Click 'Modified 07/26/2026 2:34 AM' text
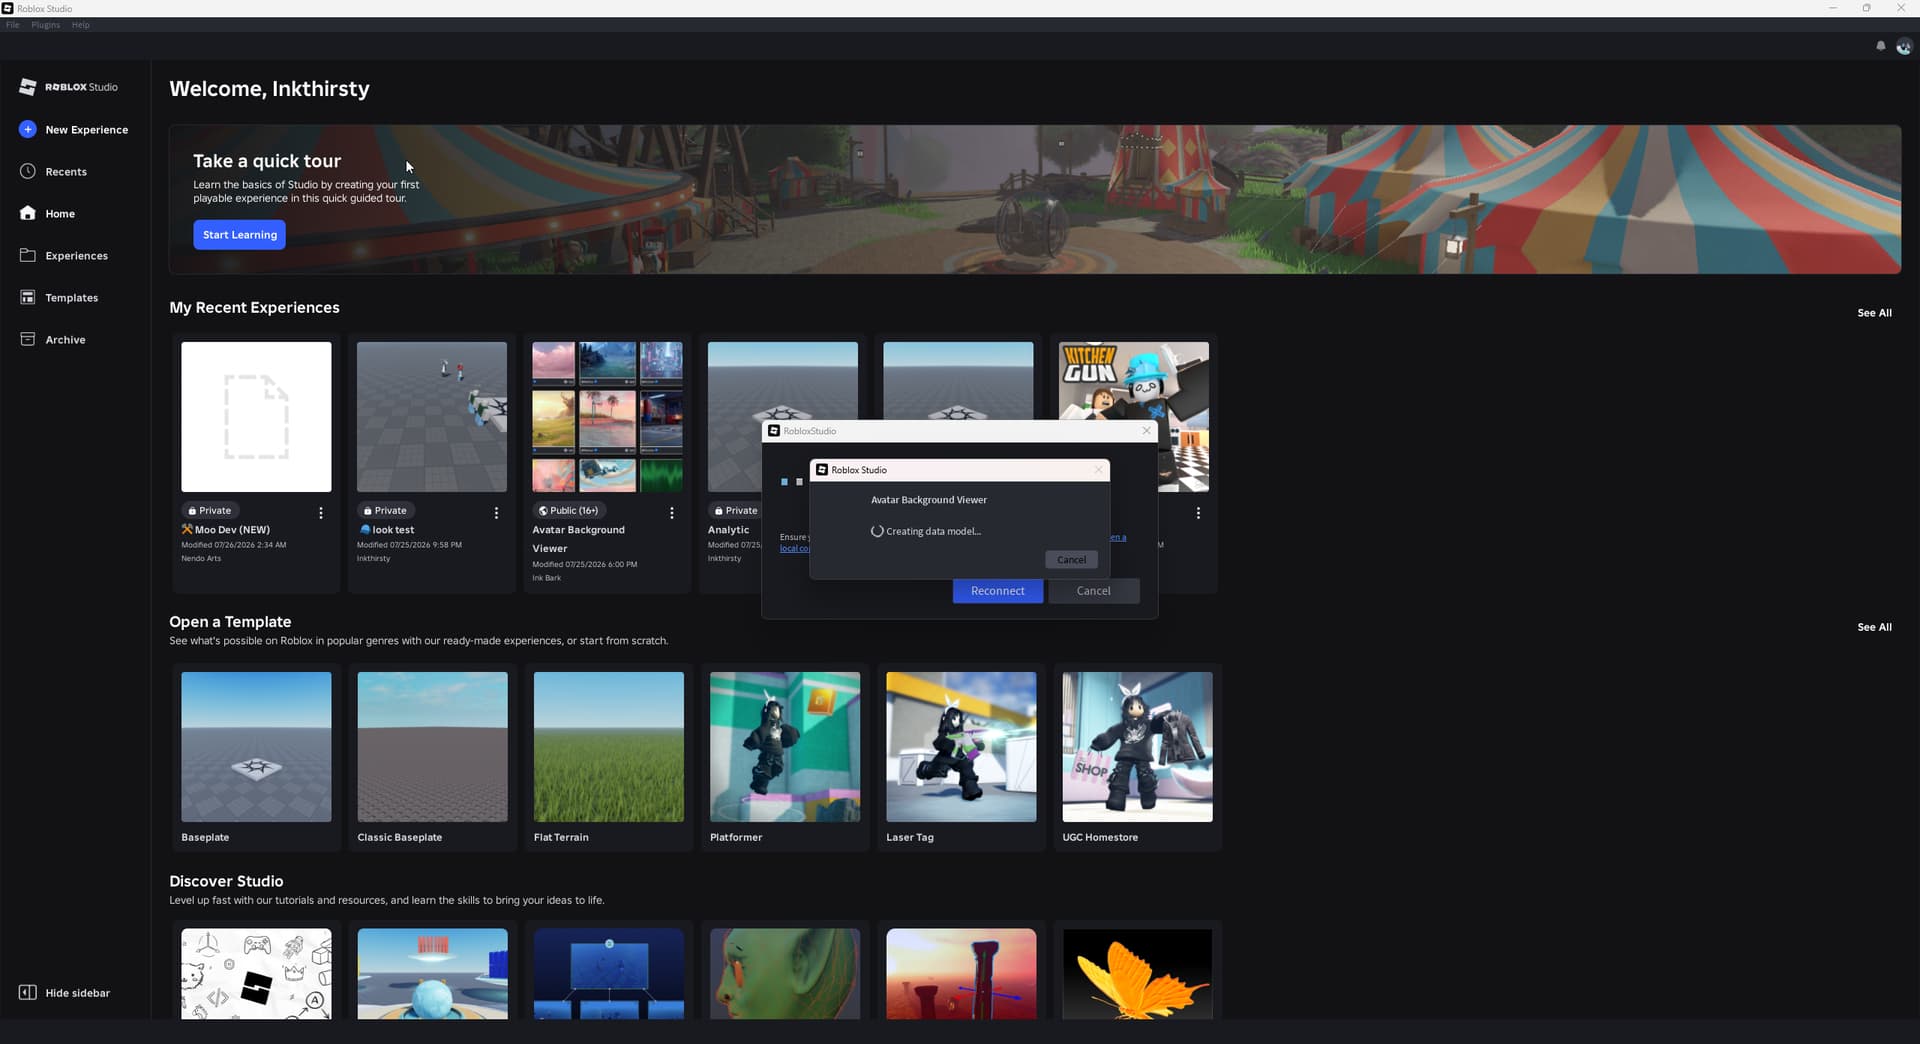Viewport: 1920px width, 1044px height. [234, 545]
